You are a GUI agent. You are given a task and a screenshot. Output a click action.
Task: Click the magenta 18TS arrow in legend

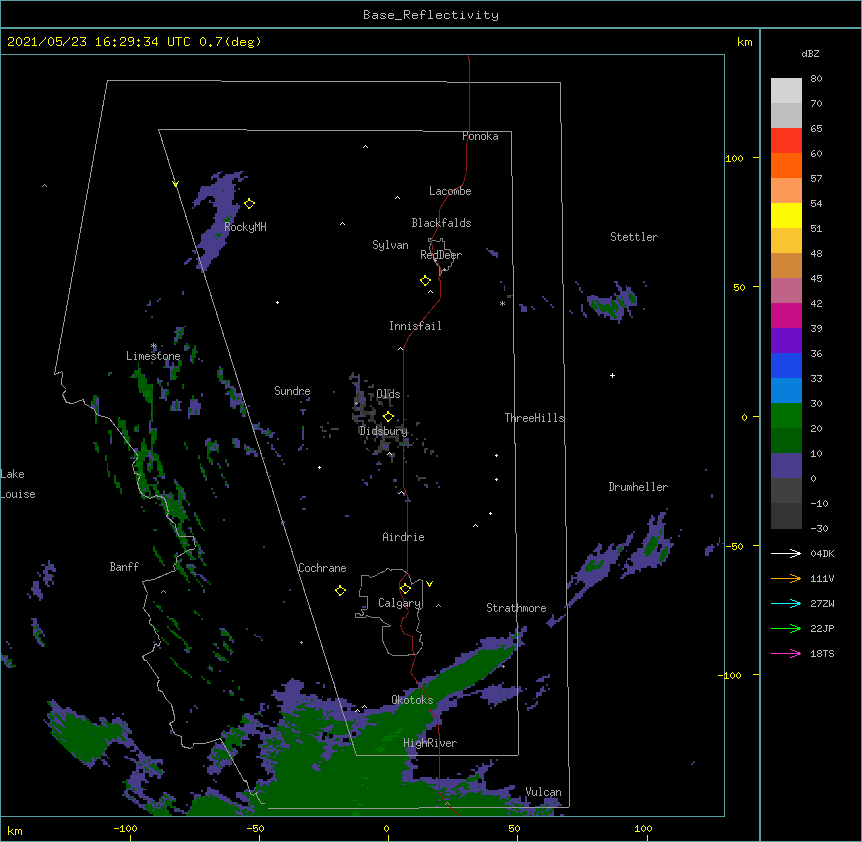(786, 653)
